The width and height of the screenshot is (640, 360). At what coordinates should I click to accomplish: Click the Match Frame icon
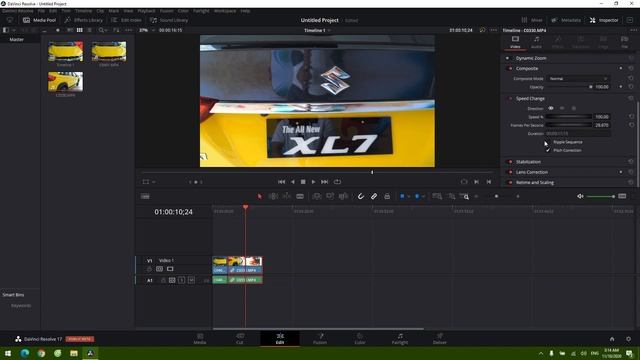tap(464, 182)
